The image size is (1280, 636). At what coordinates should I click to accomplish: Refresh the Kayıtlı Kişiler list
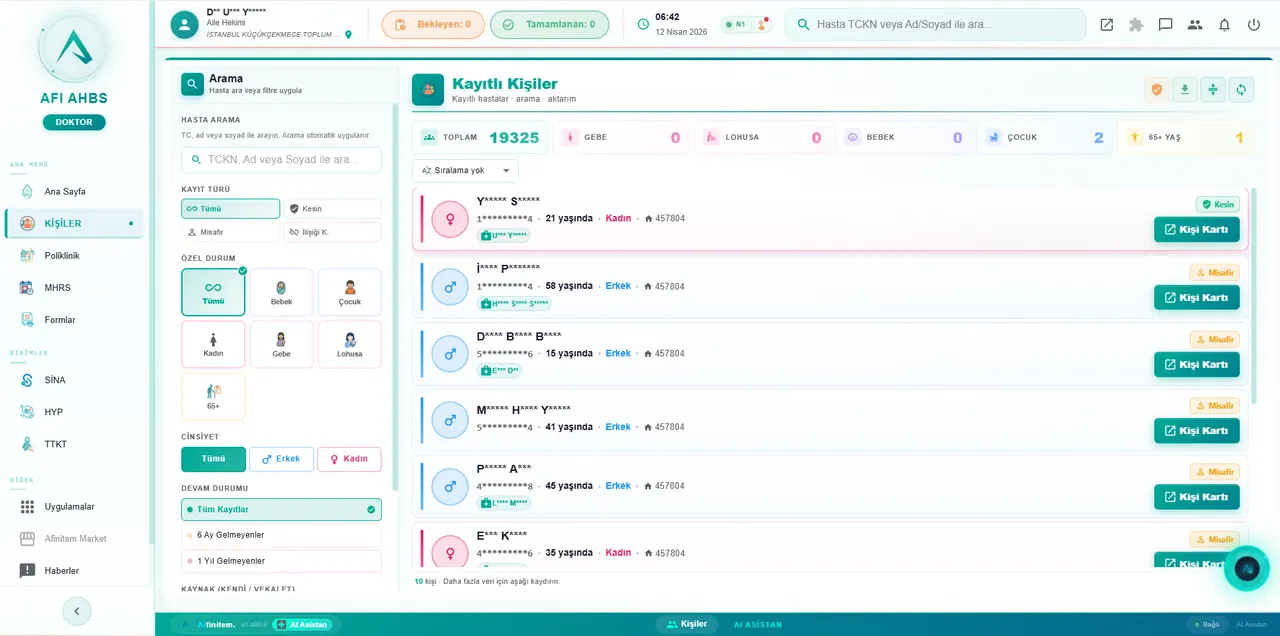(x=1241, y=90)
